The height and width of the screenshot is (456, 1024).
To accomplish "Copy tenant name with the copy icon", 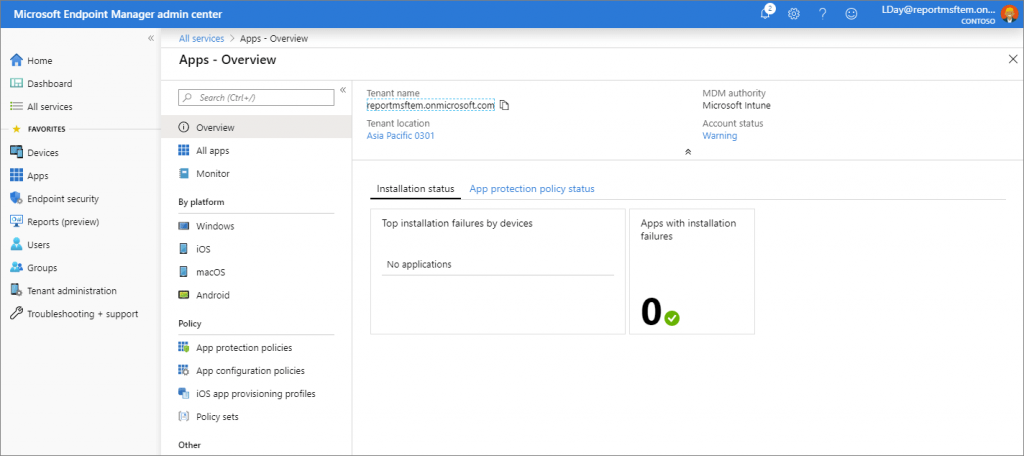I will [504, 105].
